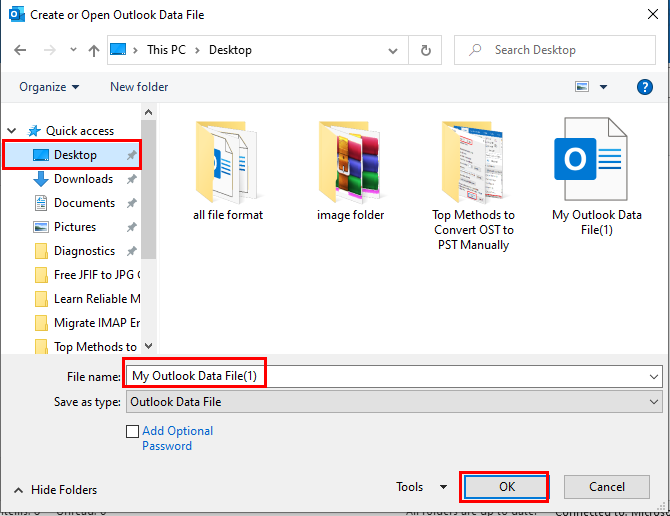Refresh the Desktop folder view
670x516 pixels.
coord(426,50)
